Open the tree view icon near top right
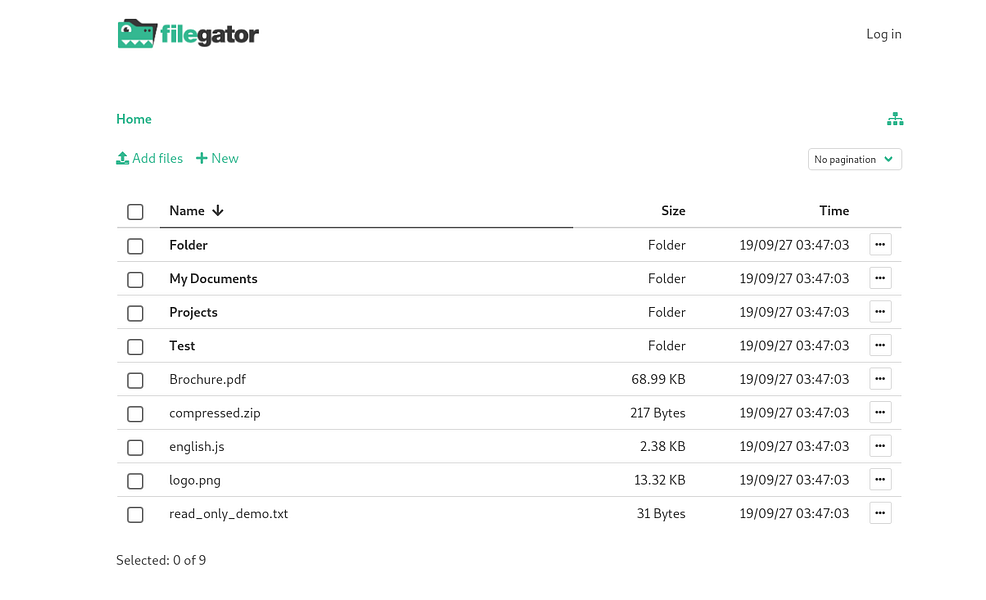986x600 pixels. tap(895, 118)
